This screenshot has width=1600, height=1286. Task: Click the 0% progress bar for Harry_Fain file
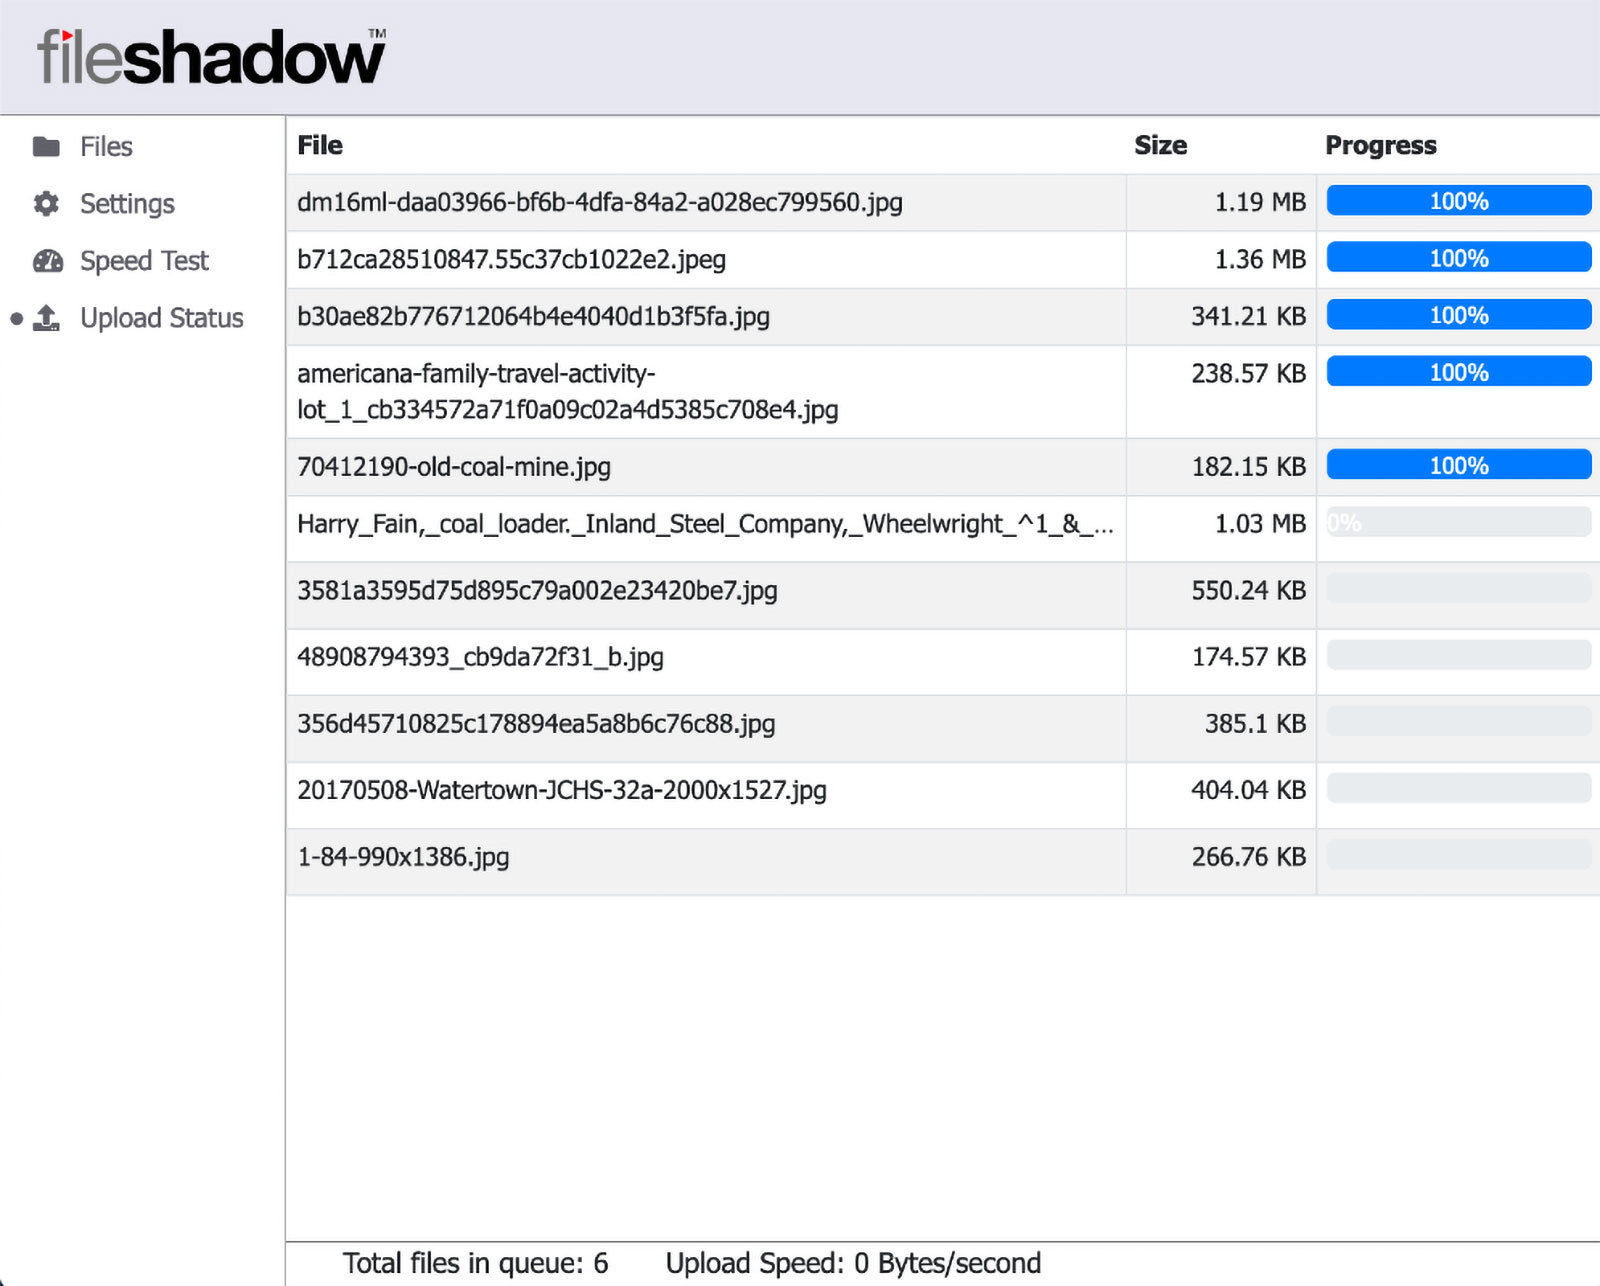tap(1458, 522)
